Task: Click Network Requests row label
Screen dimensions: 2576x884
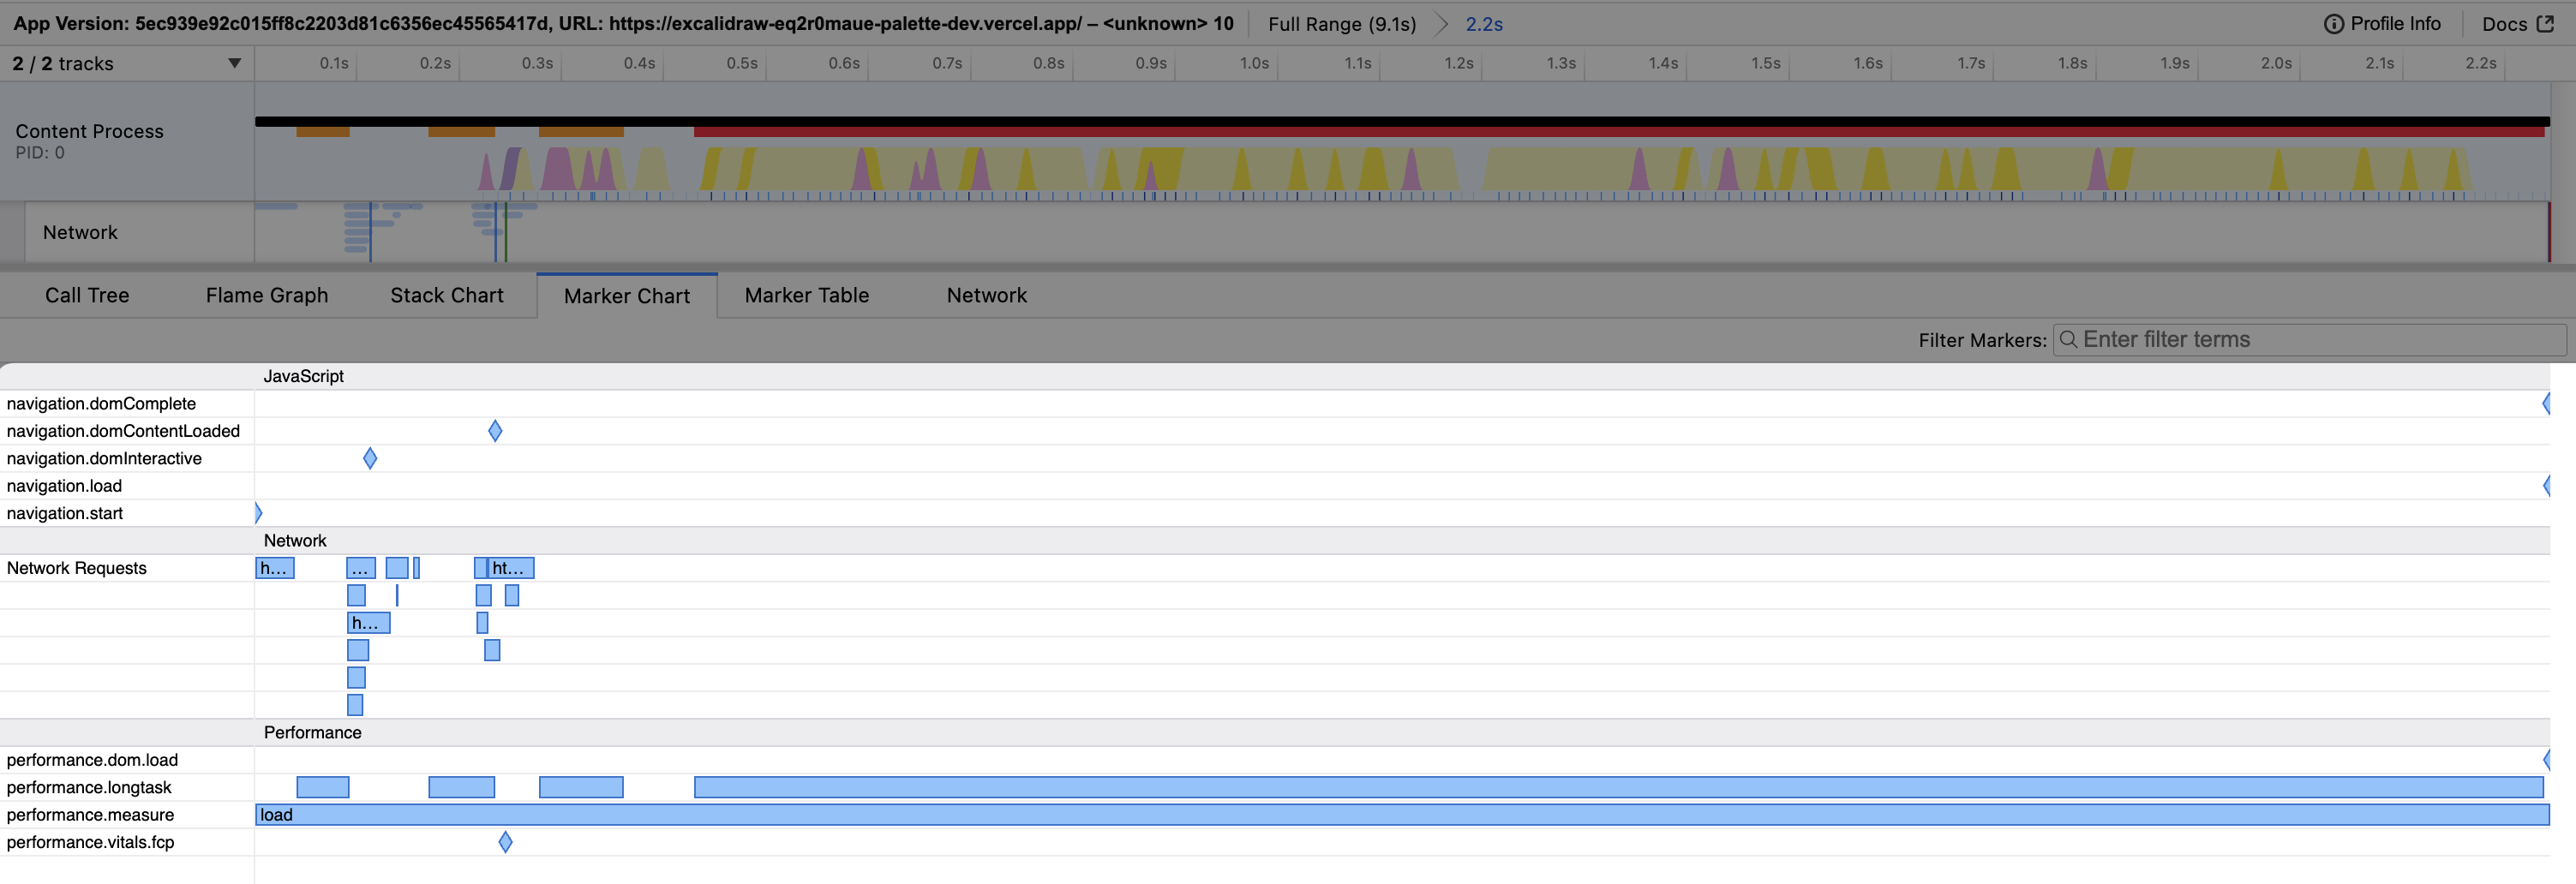Action: coord(77,568)
